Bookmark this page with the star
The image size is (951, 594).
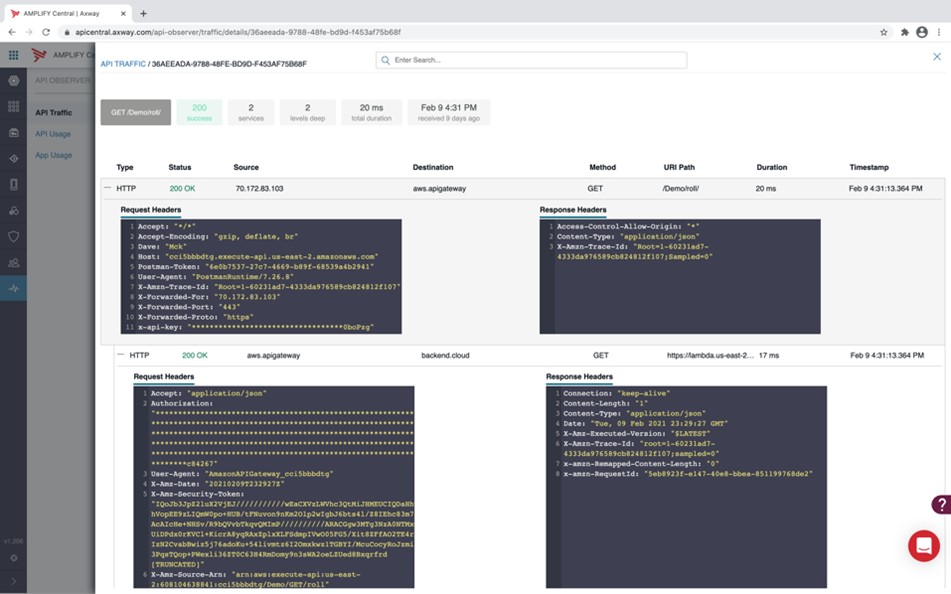point(884,32)
